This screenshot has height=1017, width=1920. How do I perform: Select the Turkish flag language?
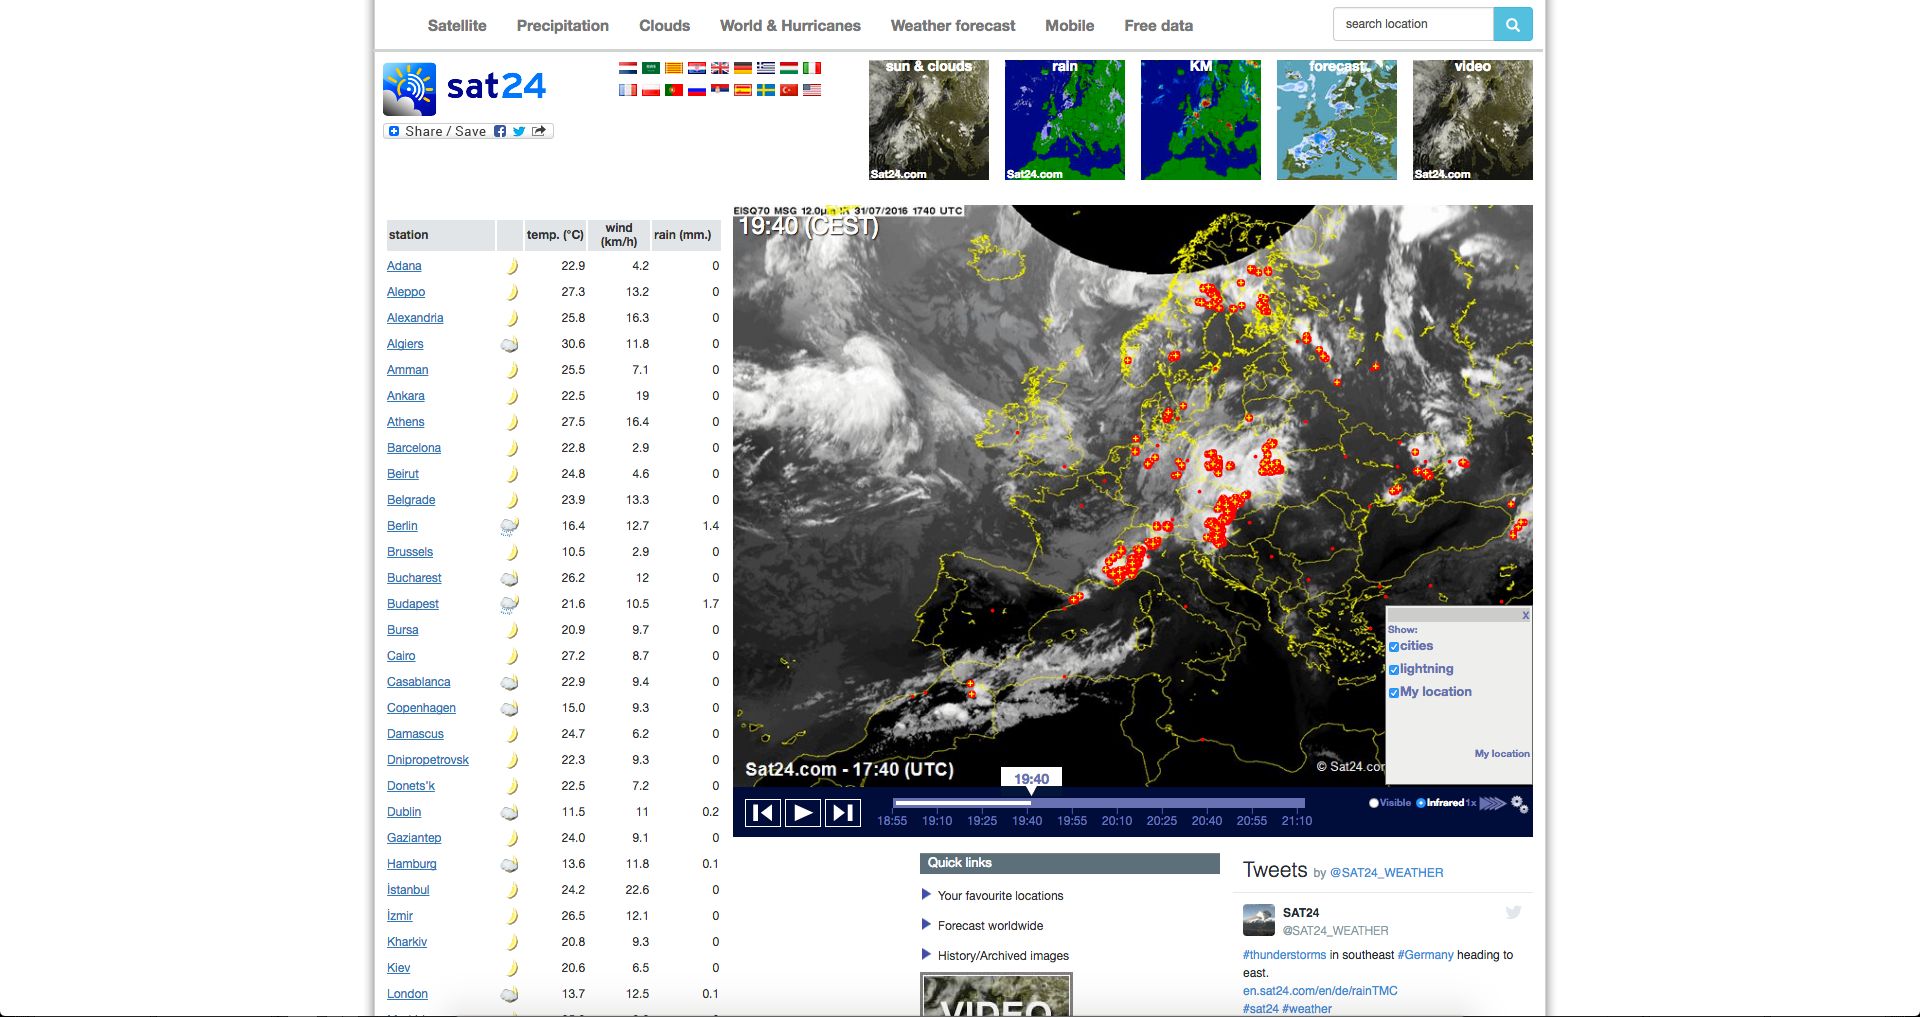click(789, 90)
